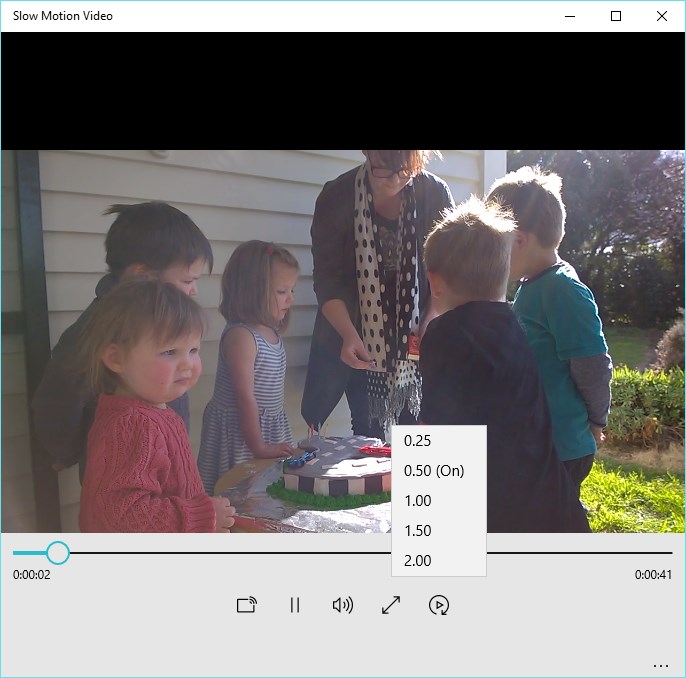Pause the video playback
The image size is (686, 678).
point(295,605)
